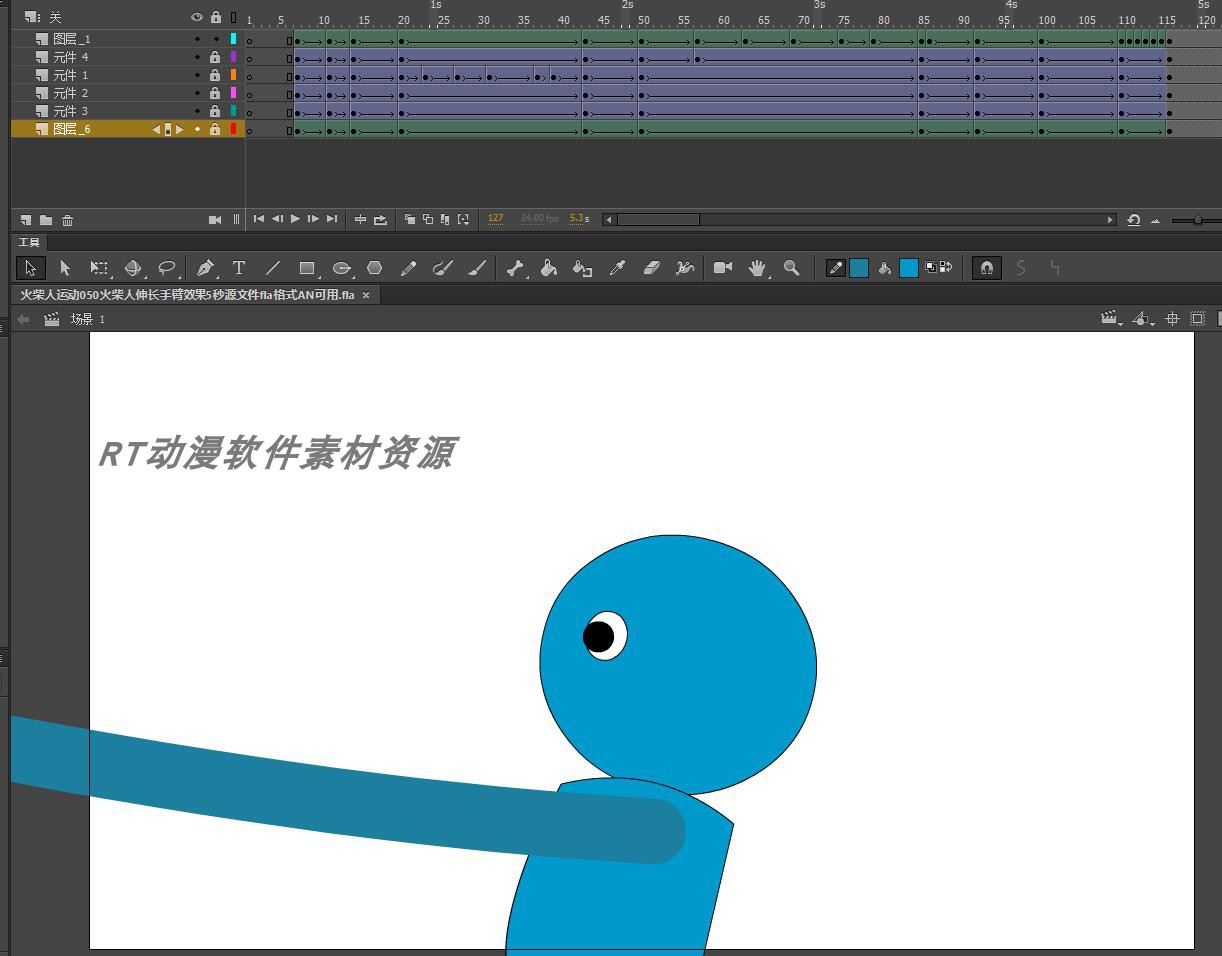Image resolution: width=1222 pixels, height=956 pixels.
Task: Step back one frame
Action: click(x=277, y=219)
